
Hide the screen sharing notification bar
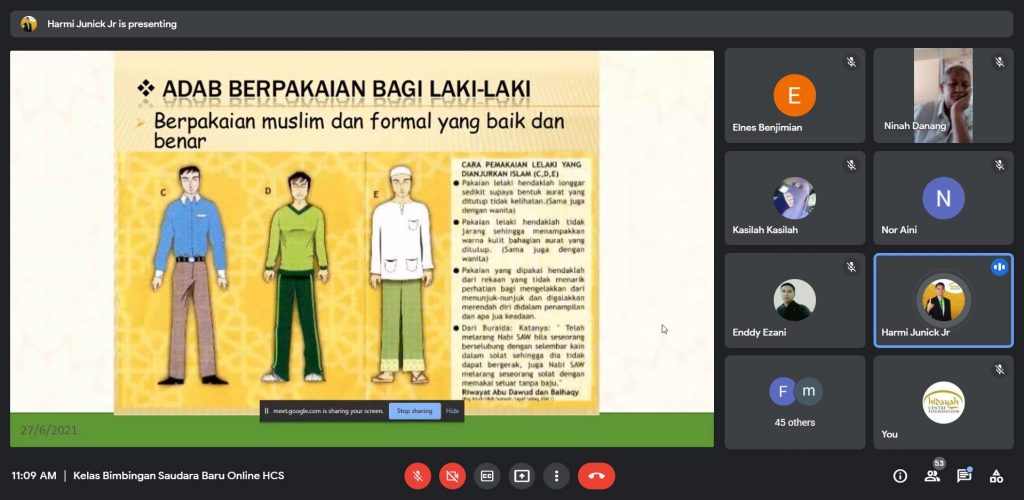pyautogui.click(x=452, y=411)
